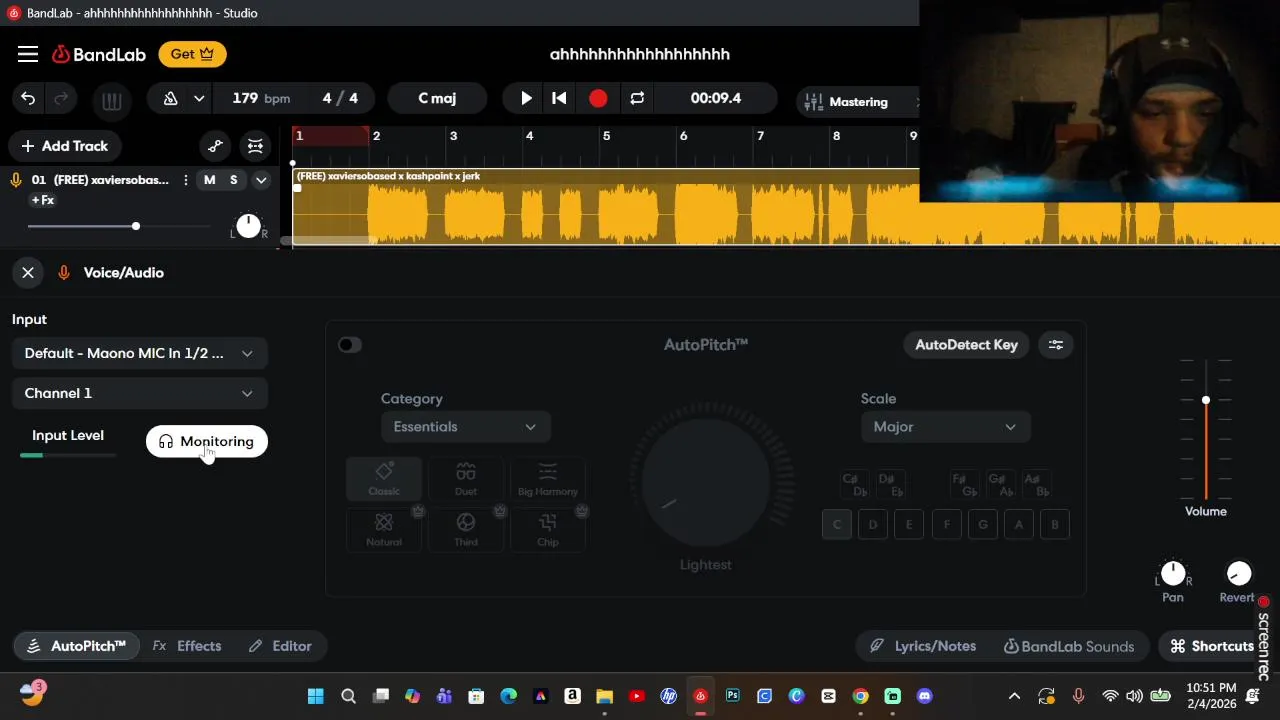Screen dimensions: 1280x720
Task: Select the Duet AutoPitch preset
Action: tap(466, 479)
